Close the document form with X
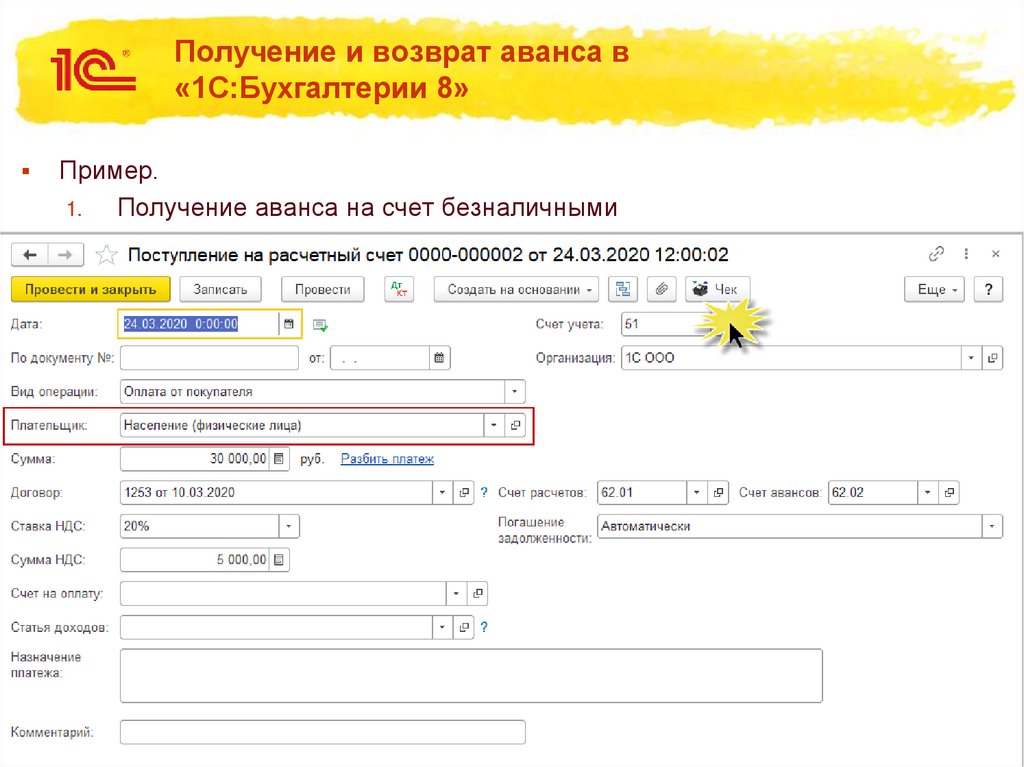 pyautogui.click(x=995, y=254)
